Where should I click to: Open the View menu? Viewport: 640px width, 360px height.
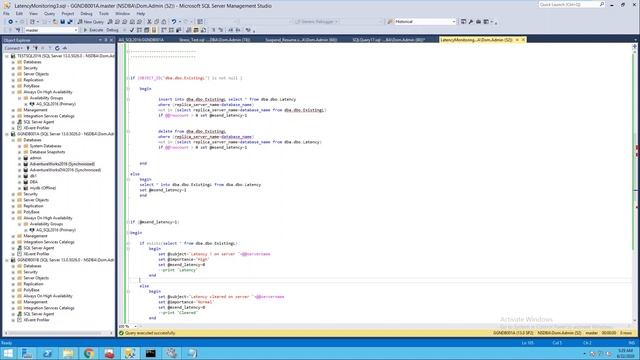click(x=33, y=13)
